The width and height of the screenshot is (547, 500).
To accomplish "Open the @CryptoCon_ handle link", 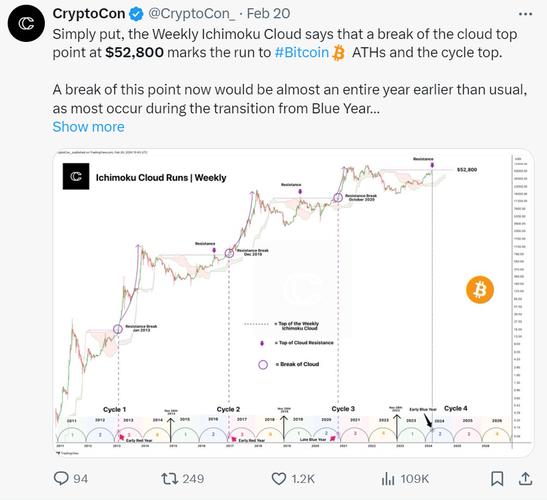I will tap(192, 14).
